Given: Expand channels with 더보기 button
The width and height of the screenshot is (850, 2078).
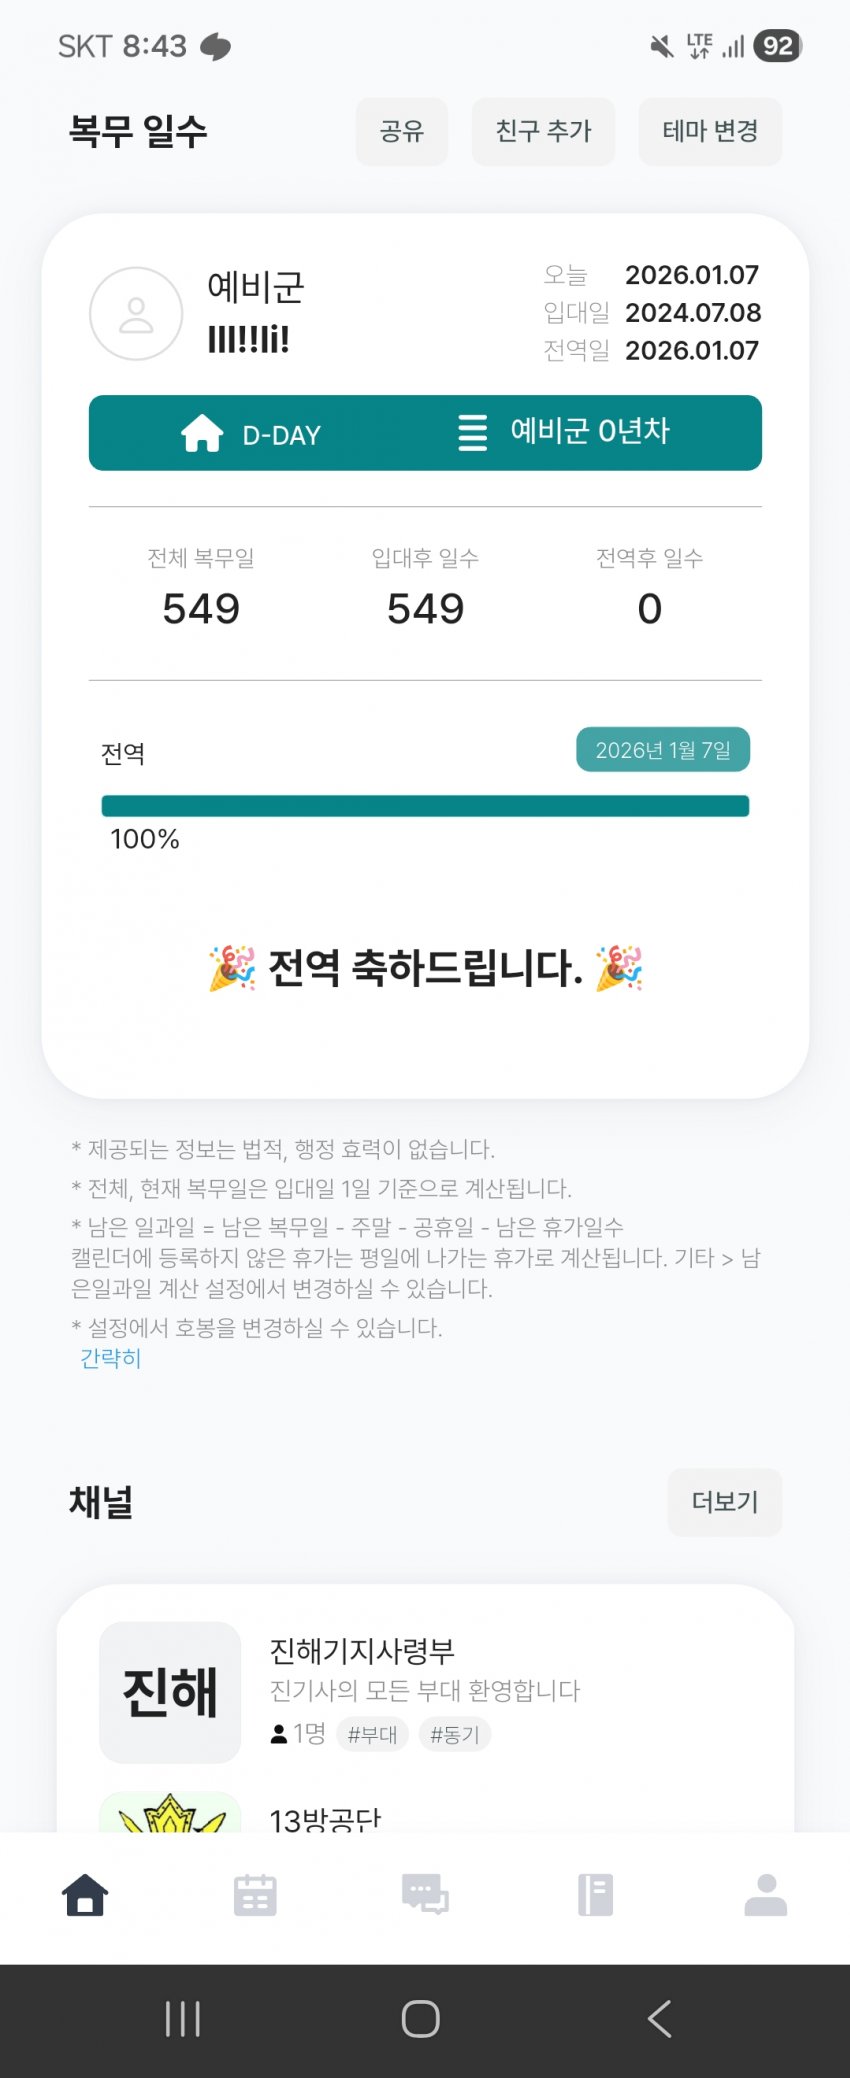Looking at the screenshot, I should 725,1502.
